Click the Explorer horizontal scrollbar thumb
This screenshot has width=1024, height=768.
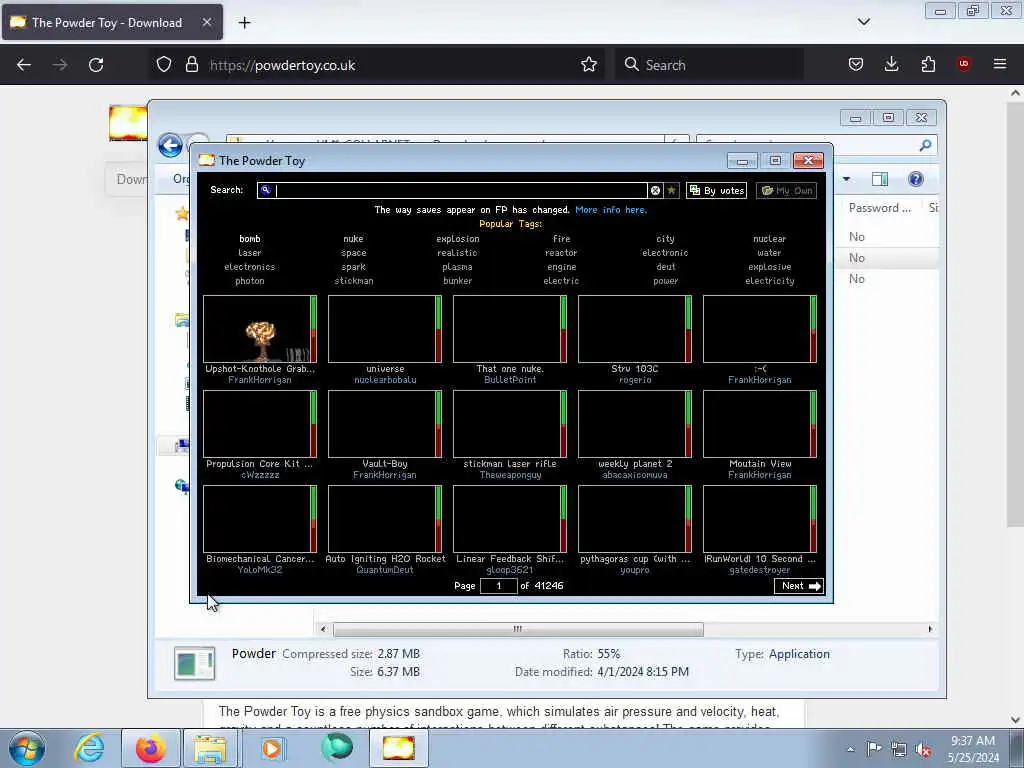click(518, 629)
